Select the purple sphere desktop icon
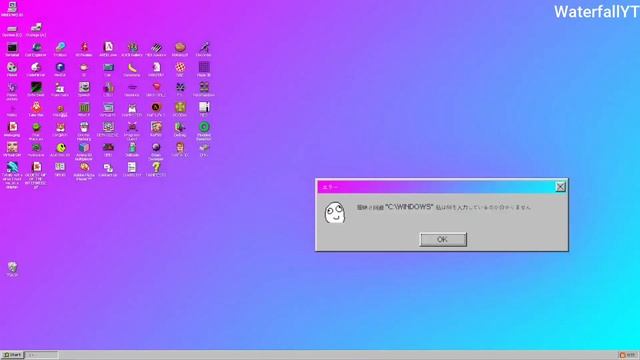Image resolution: width=640 pixels, height=360 pixels. pos(156,147)
